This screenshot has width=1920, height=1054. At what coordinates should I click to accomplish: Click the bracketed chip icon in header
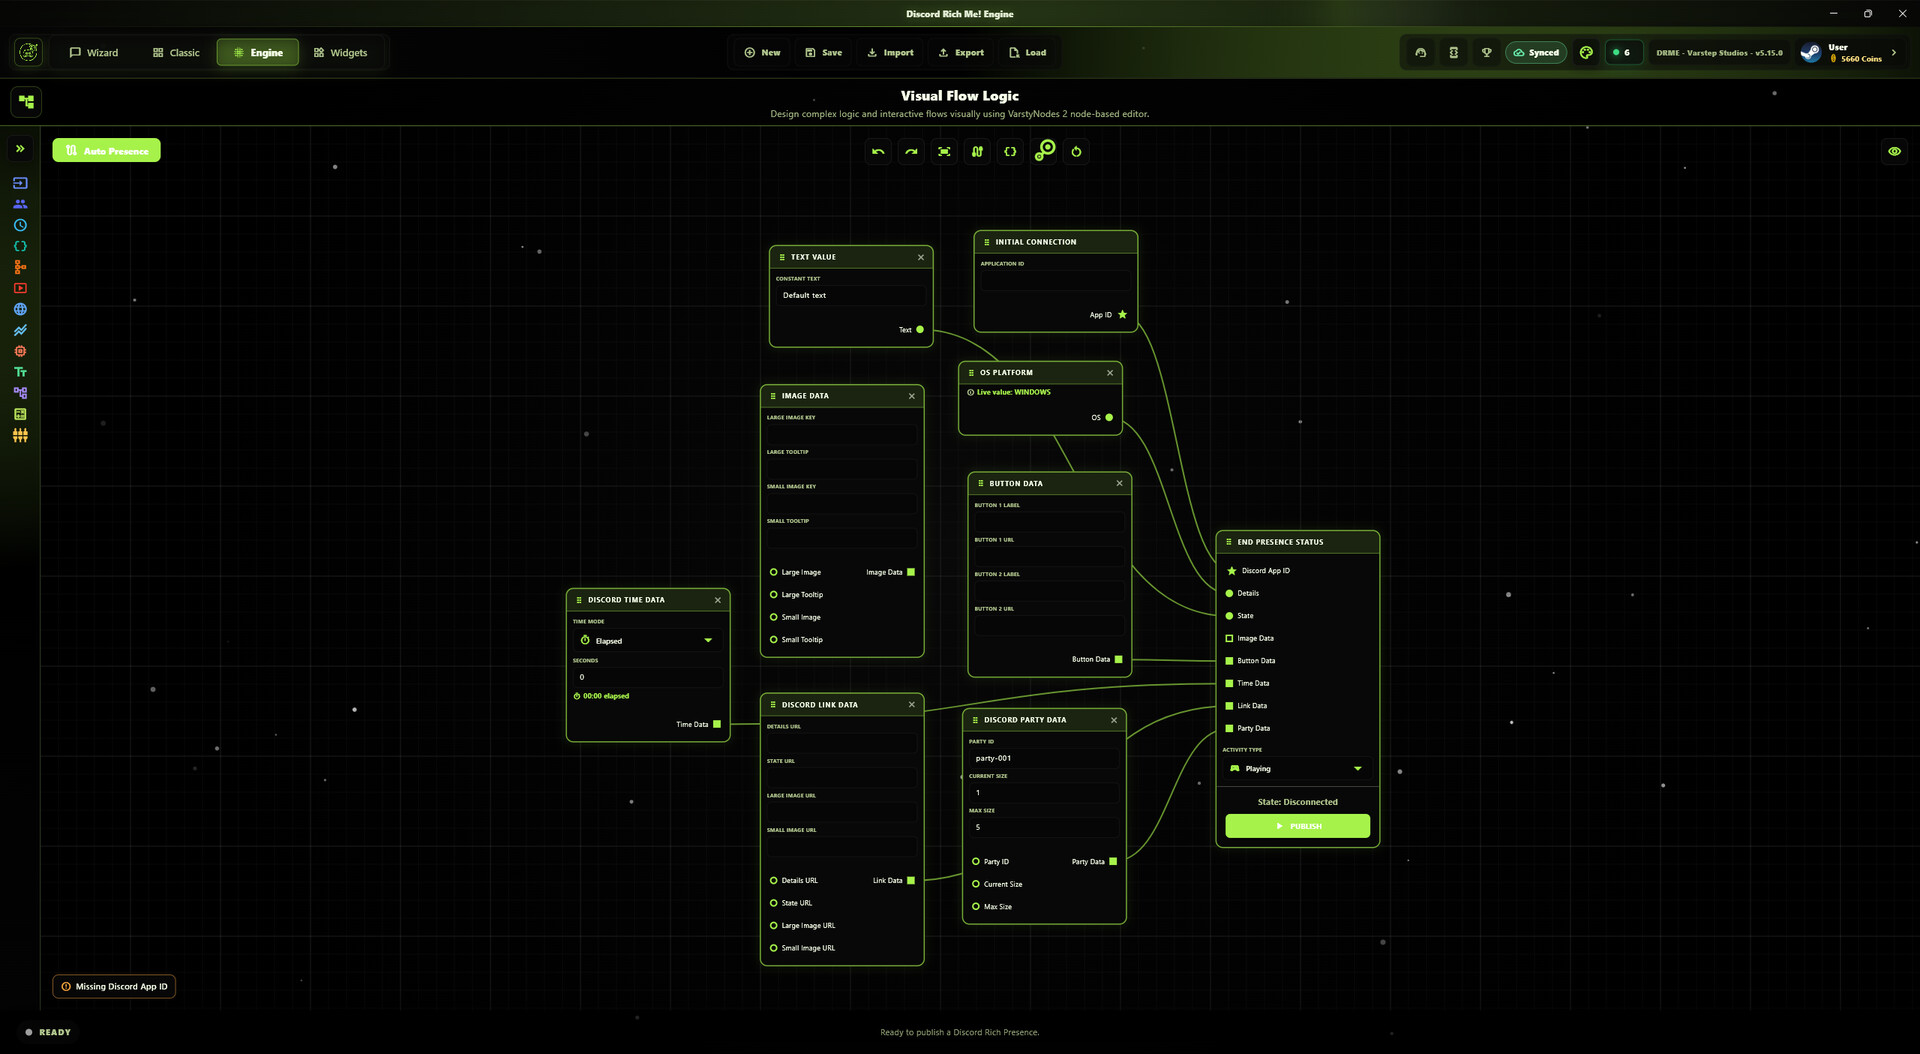tap(1453, 53)
